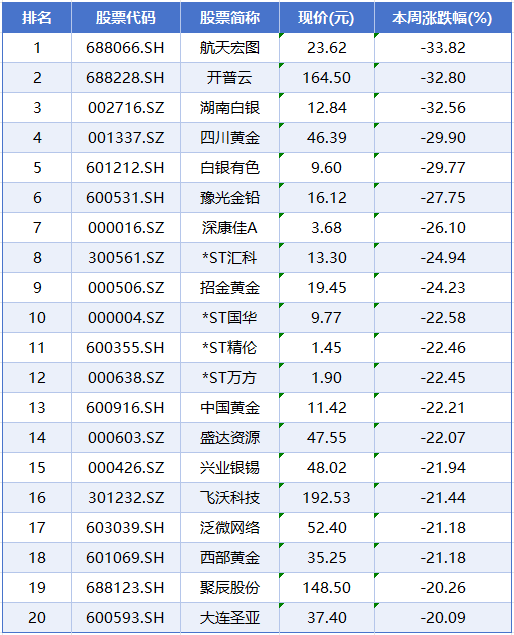Image resolution: width=514 pixels, height=635 pixels.
Task: Select stock code 688228.SH
Action: tap(125, 78)
